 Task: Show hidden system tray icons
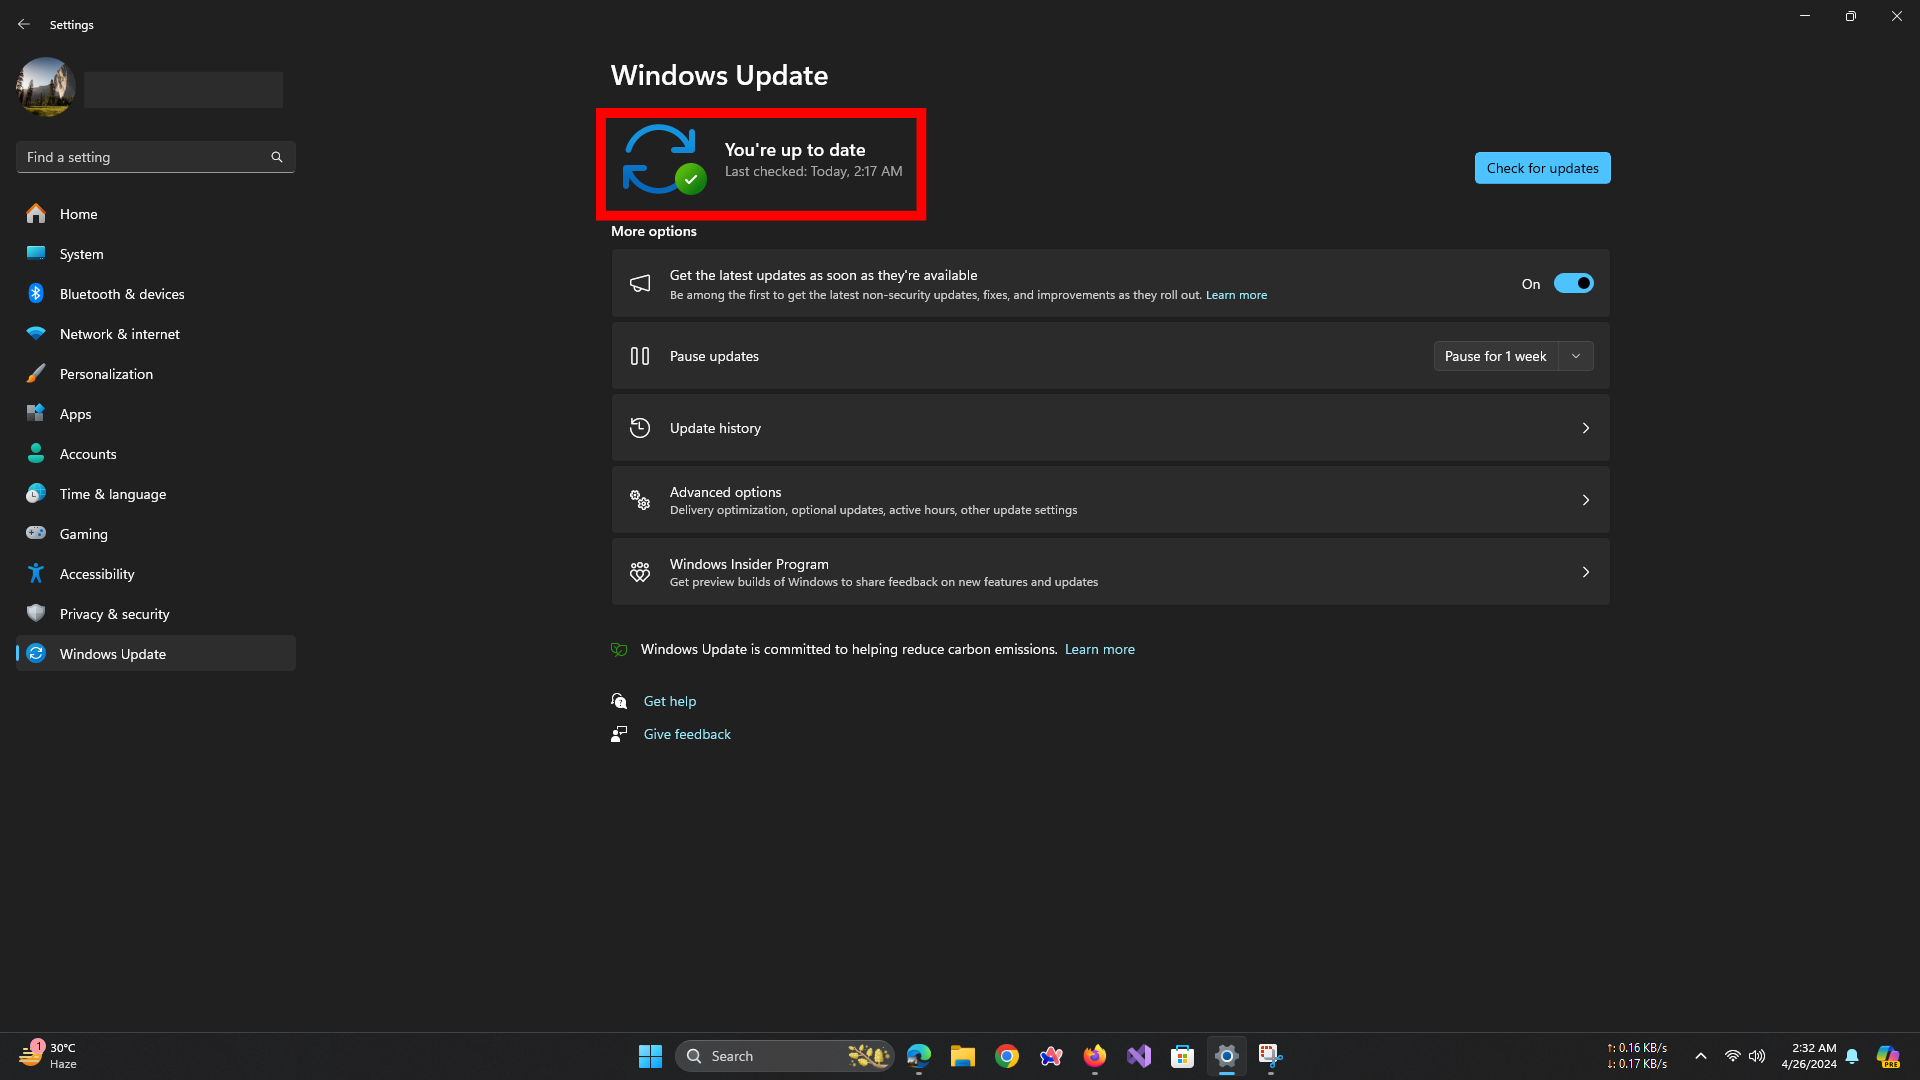tap(1701, 1056)
